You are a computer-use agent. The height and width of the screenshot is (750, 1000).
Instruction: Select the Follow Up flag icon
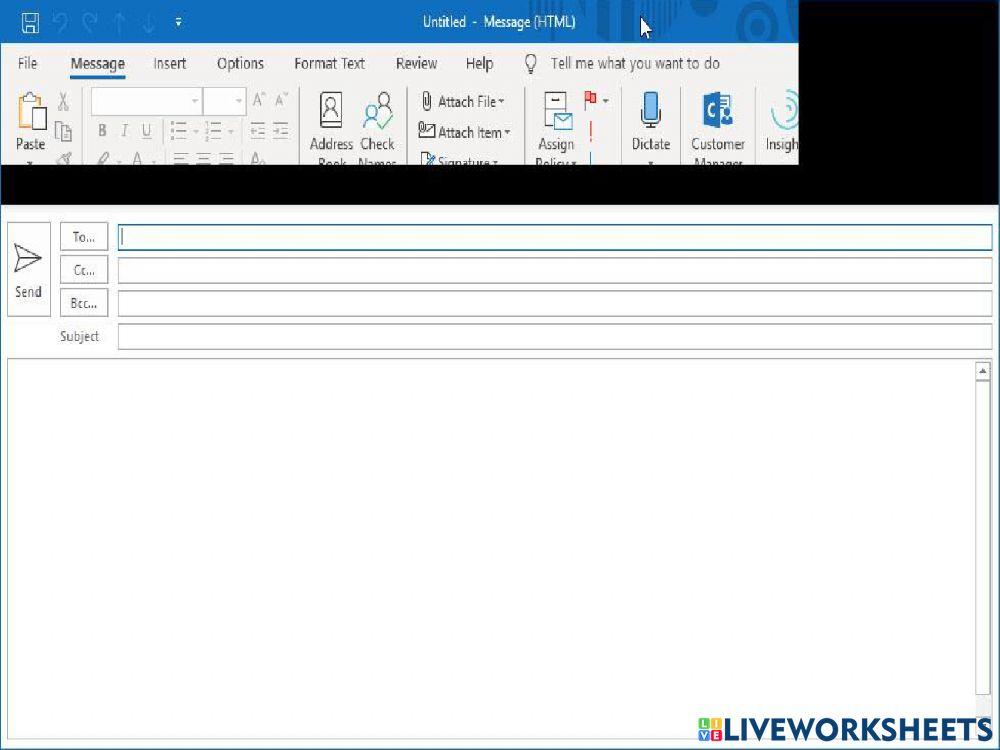(589, 99)
